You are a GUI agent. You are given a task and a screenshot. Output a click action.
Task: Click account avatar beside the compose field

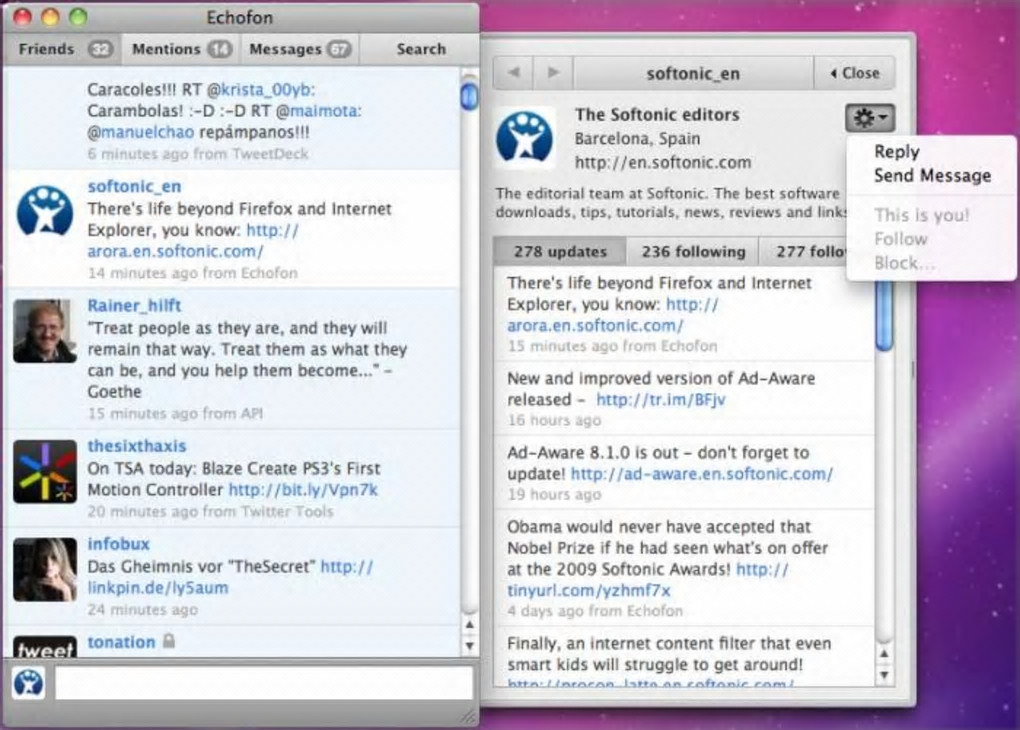(x=29, y=683)
